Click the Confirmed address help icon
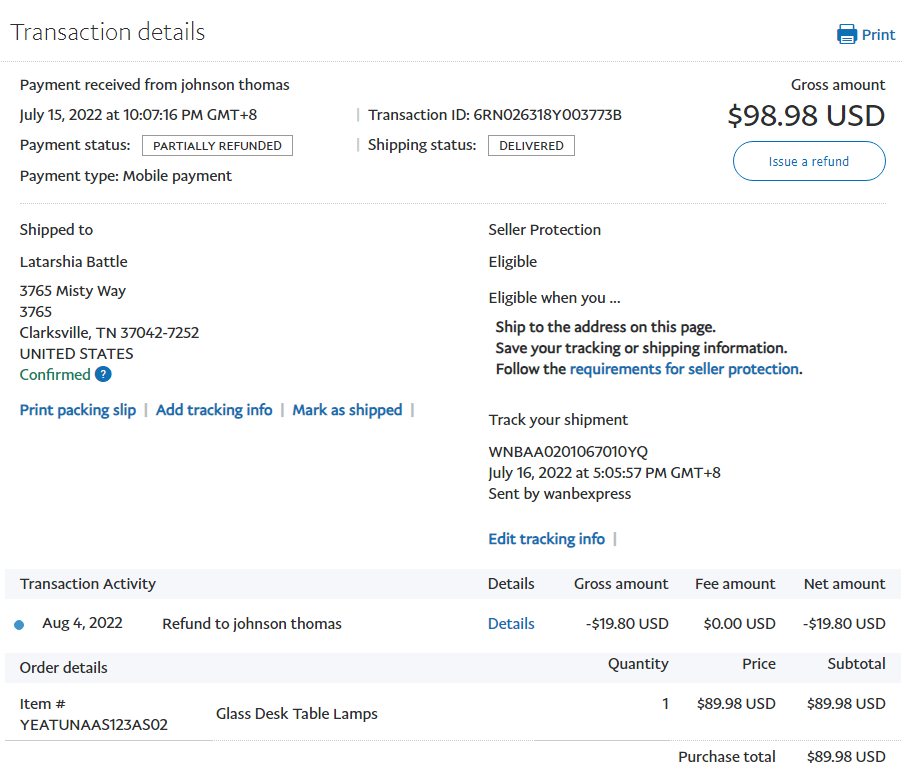The image size is (902, 772). point(103,375)
